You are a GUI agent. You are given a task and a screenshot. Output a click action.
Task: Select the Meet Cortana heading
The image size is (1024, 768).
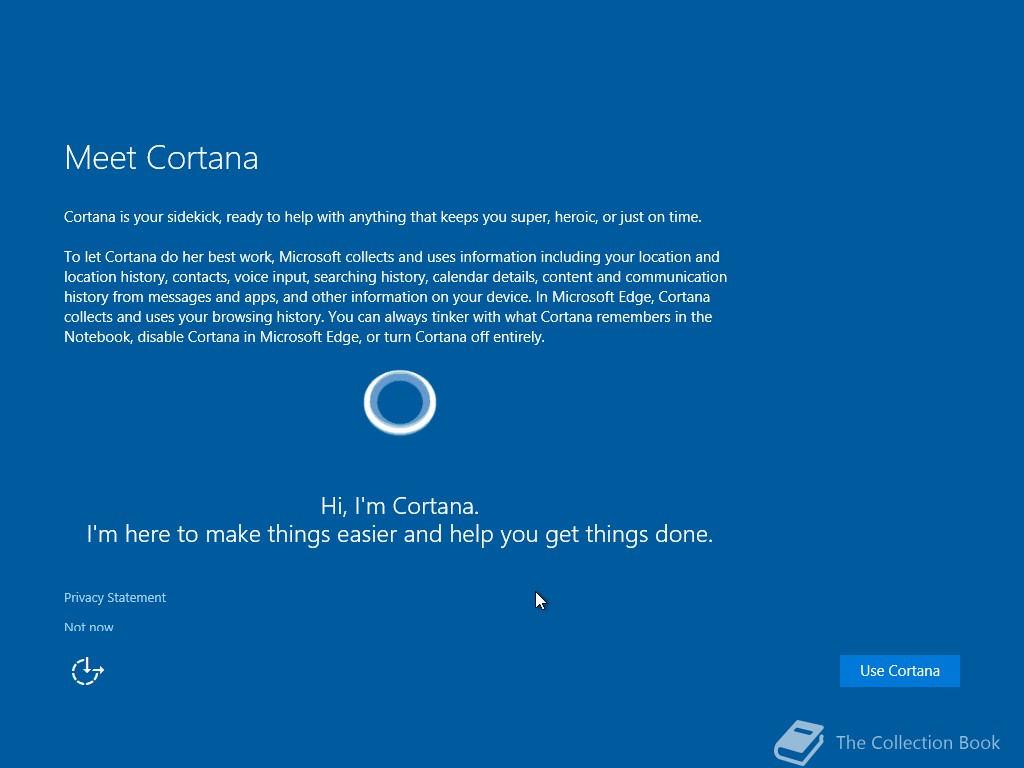point(161,158)
